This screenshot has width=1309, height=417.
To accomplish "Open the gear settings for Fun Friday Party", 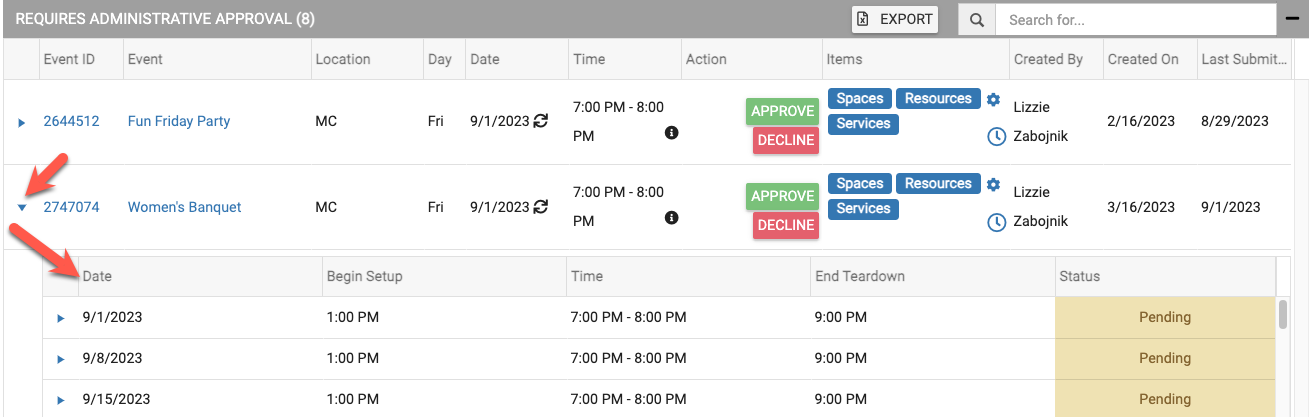I will [993, 99].
